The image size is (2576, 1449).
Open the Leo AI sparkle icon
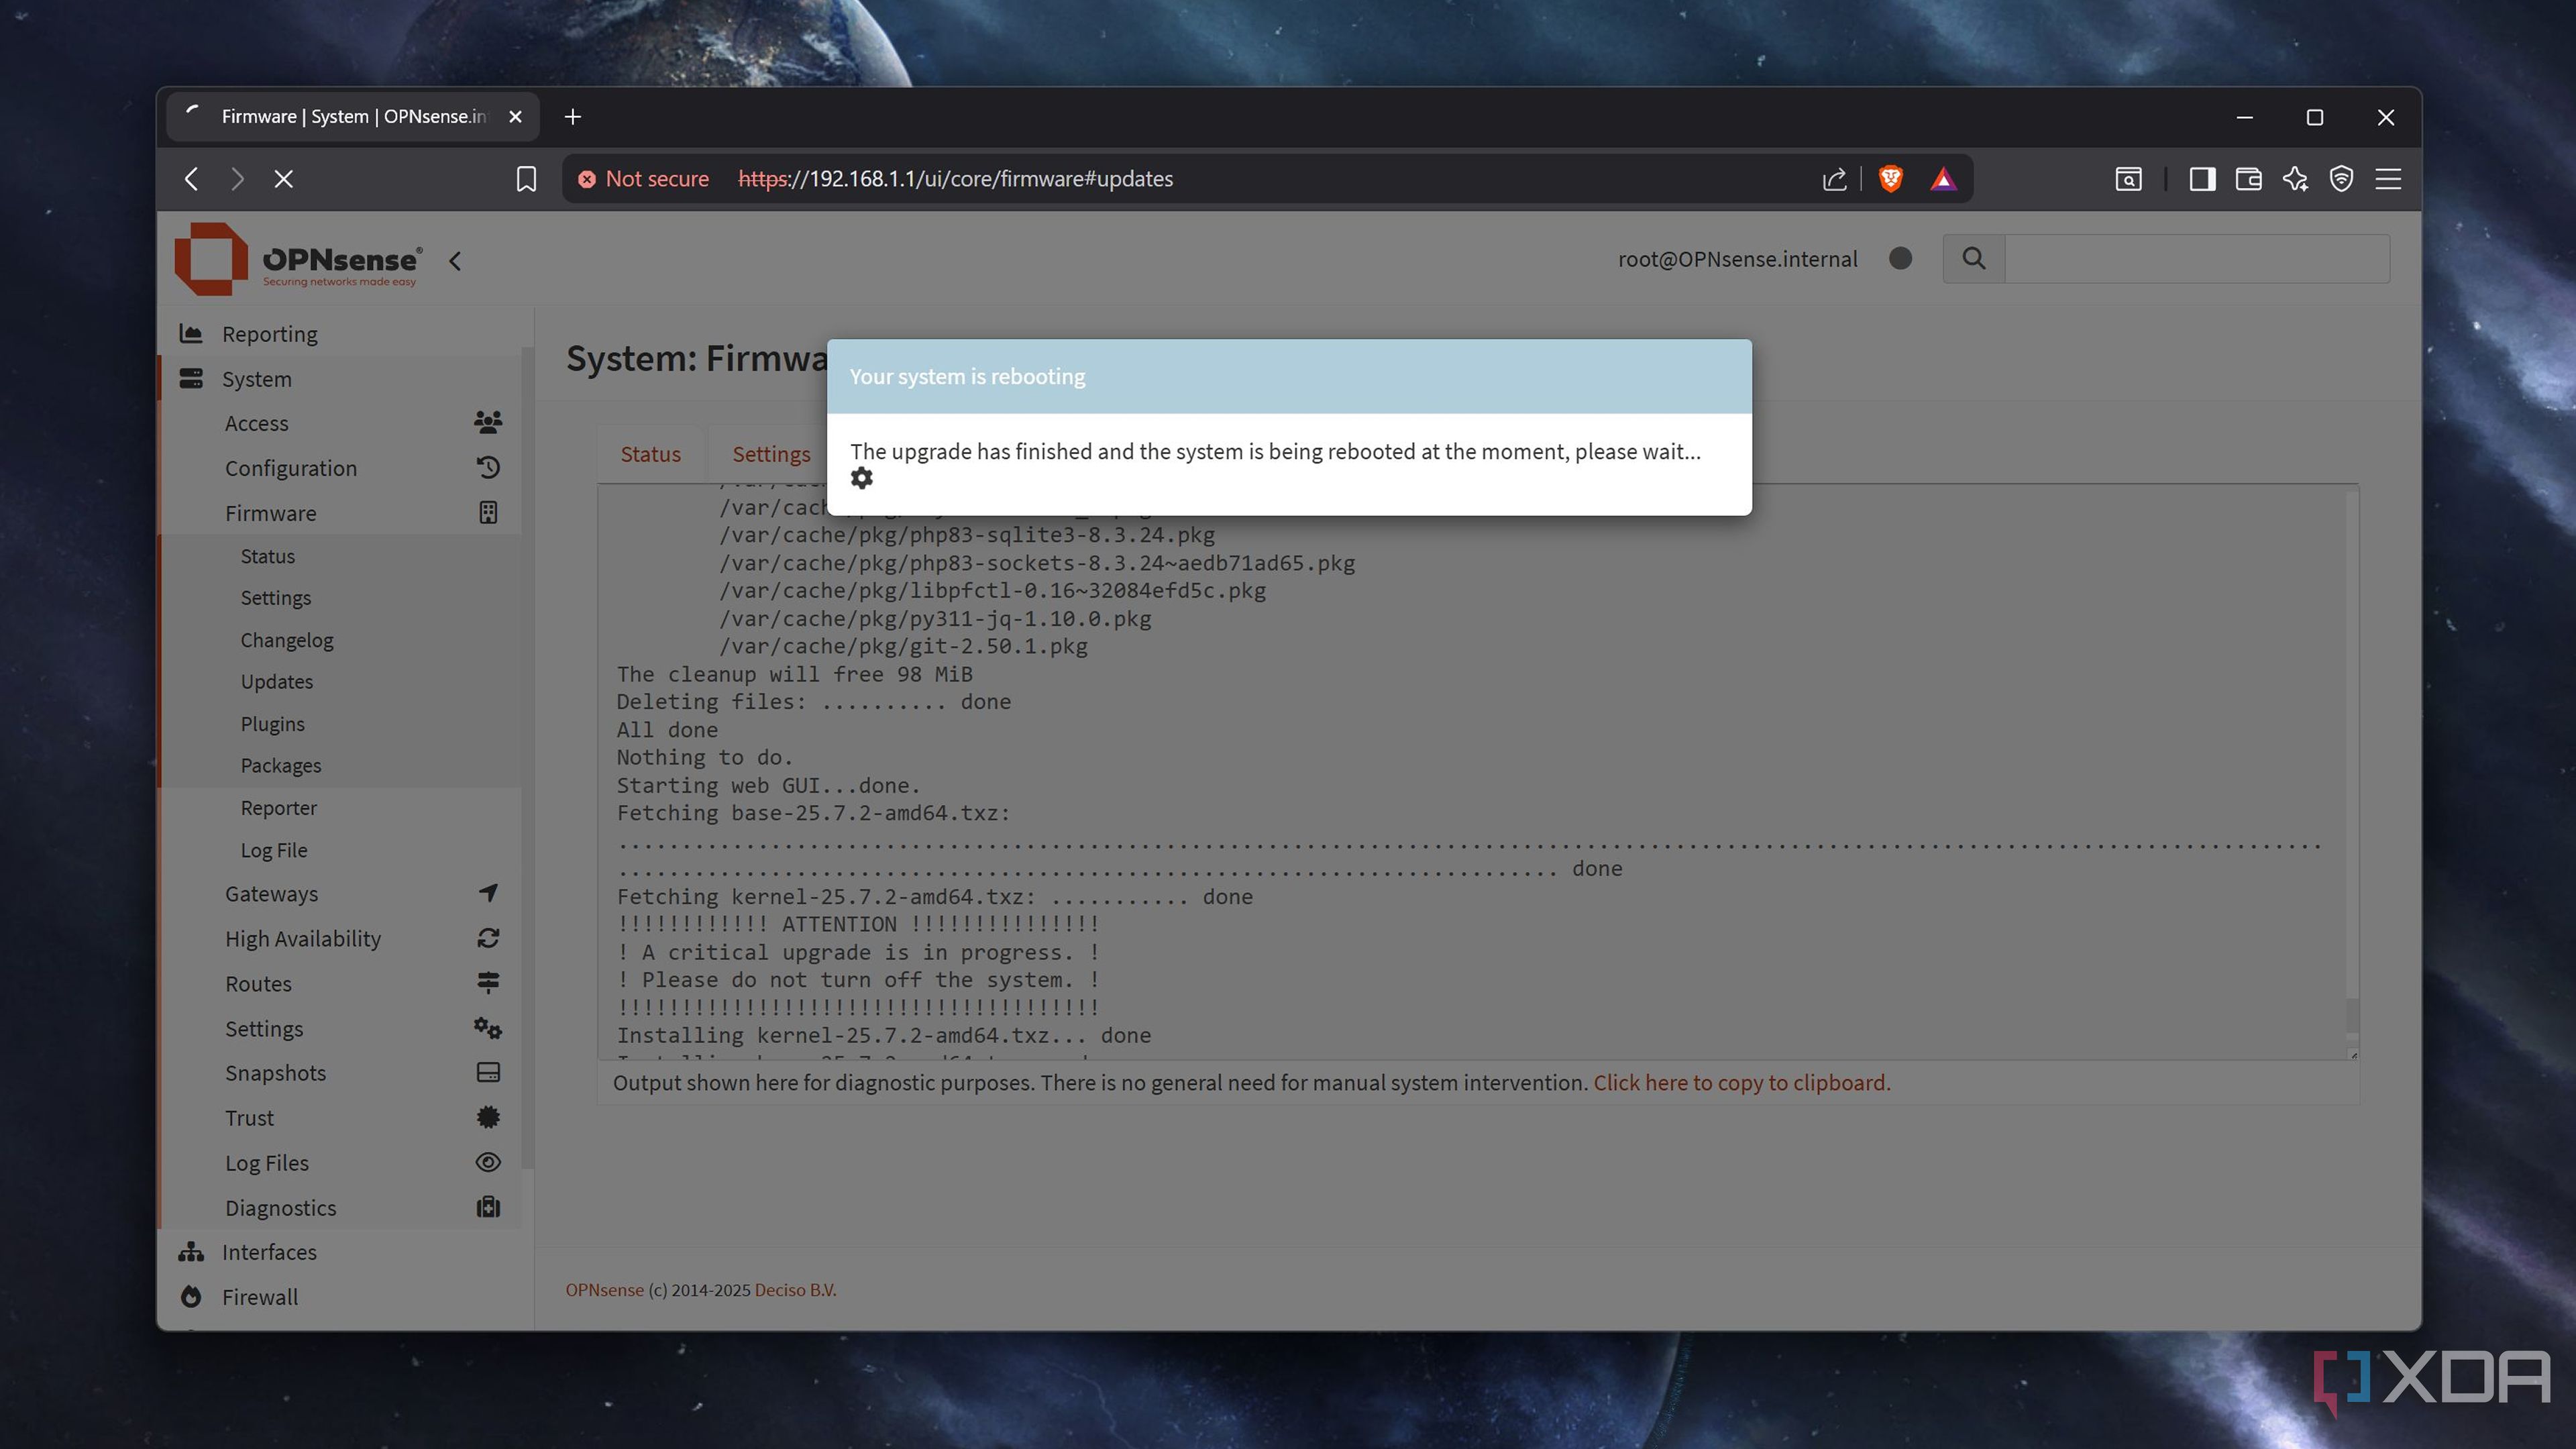point(2295,179)
